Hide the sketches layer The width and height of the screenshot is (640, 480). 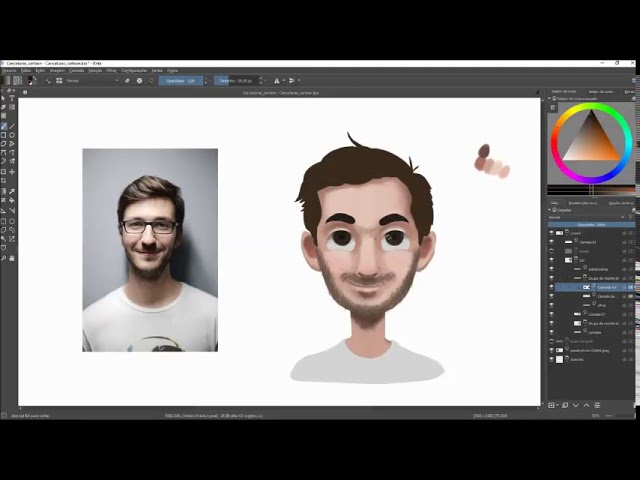[551, 359]
